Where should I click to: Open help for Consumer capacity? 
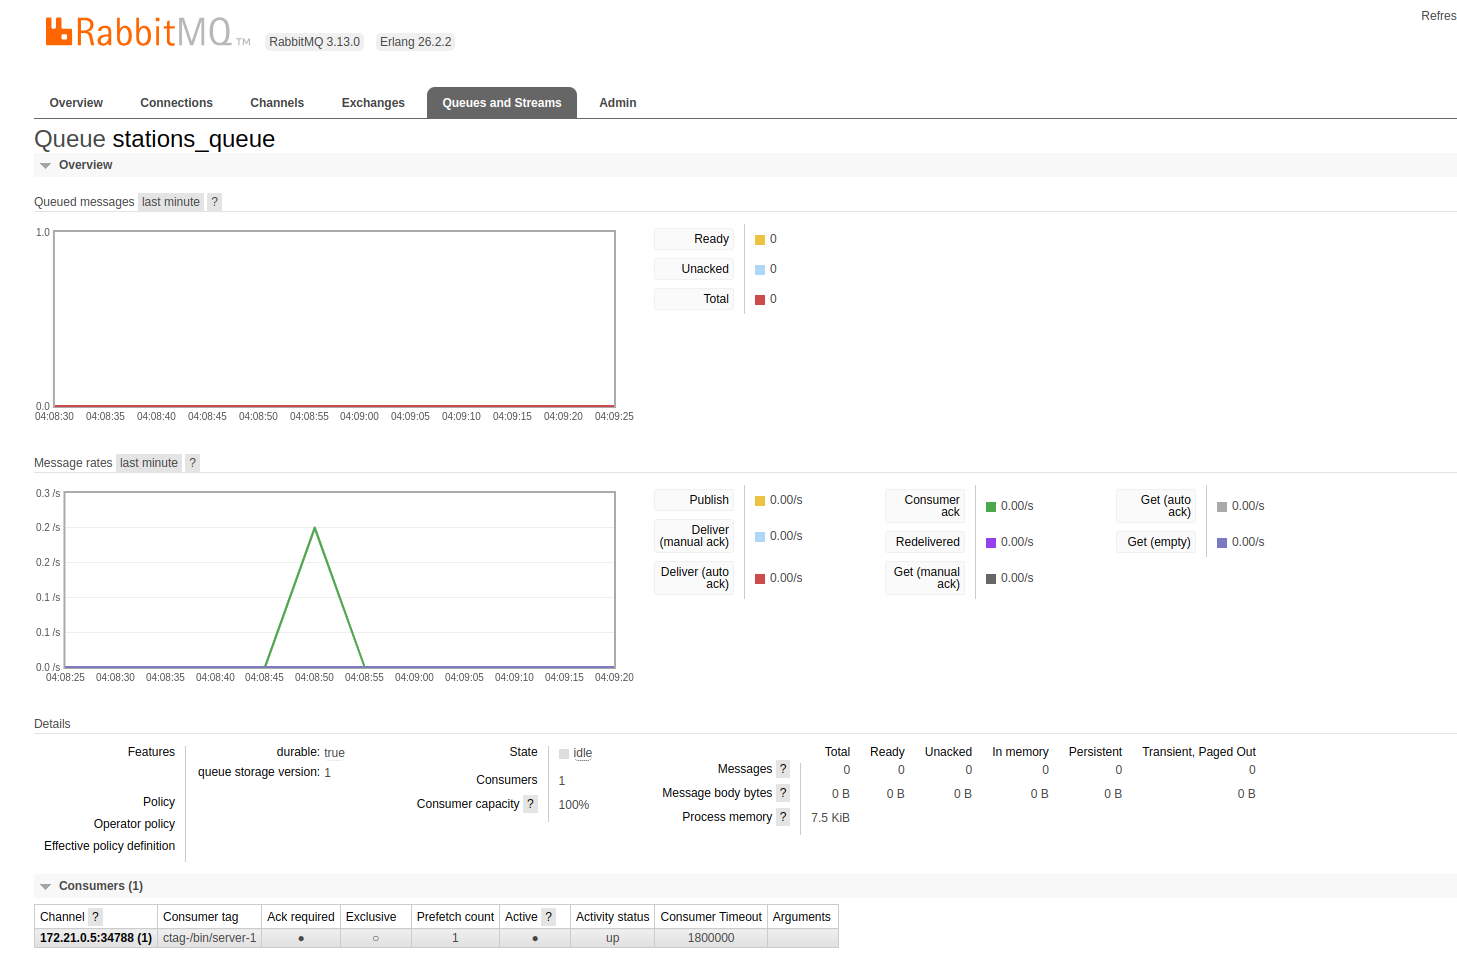click(531, 804)
